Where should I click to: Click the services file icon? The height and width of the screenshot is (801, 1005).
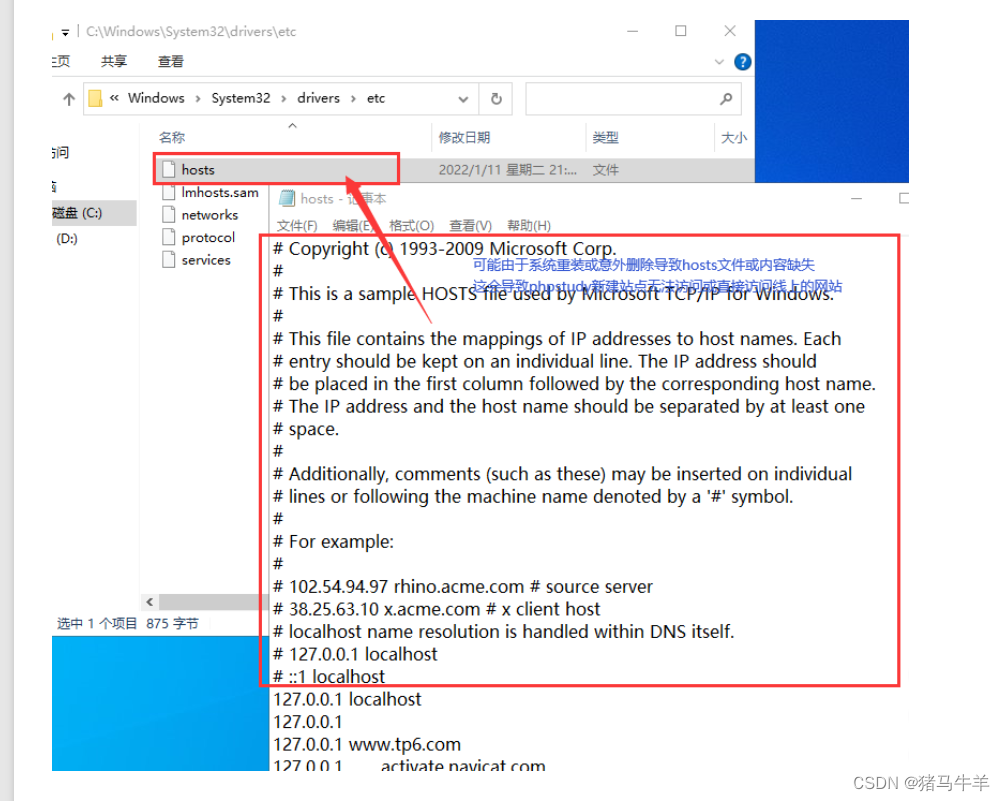pyautogui.click(x=169, y=260)
